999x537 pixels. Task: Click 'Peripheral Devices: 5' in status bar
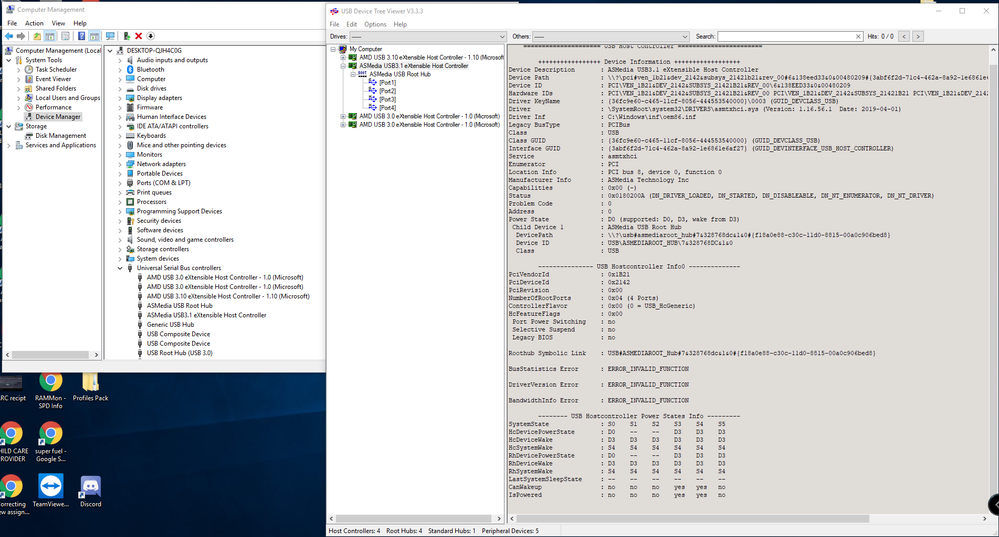[510, 531]
